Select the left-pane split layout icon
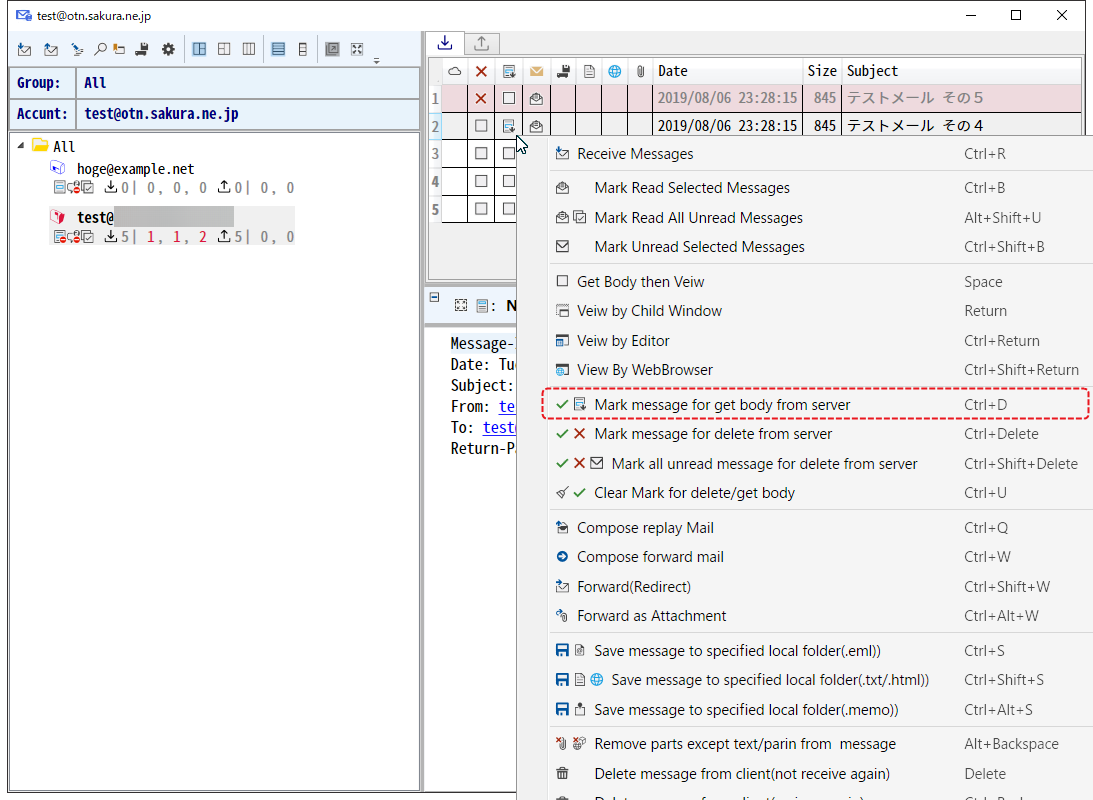1093x800 pixels. click(x=199, y=49)
